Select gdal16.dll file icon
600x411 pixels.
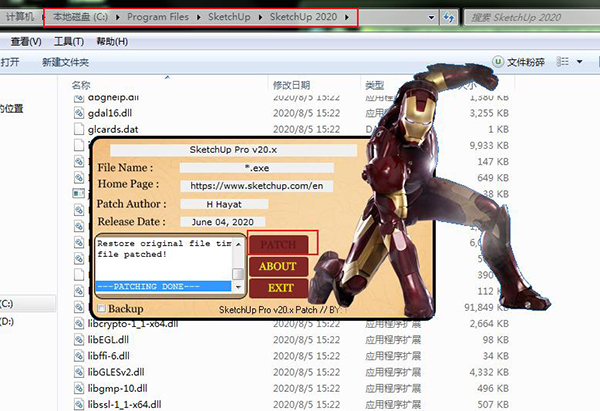click(x=78, y=113)
